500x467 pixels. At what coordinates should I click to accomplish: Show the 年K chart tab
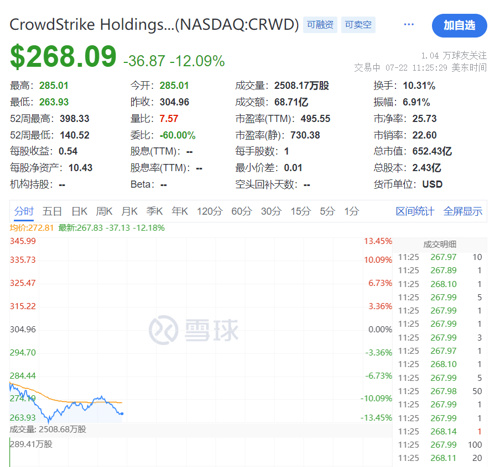pyautogui.click(x=180, y=211)
